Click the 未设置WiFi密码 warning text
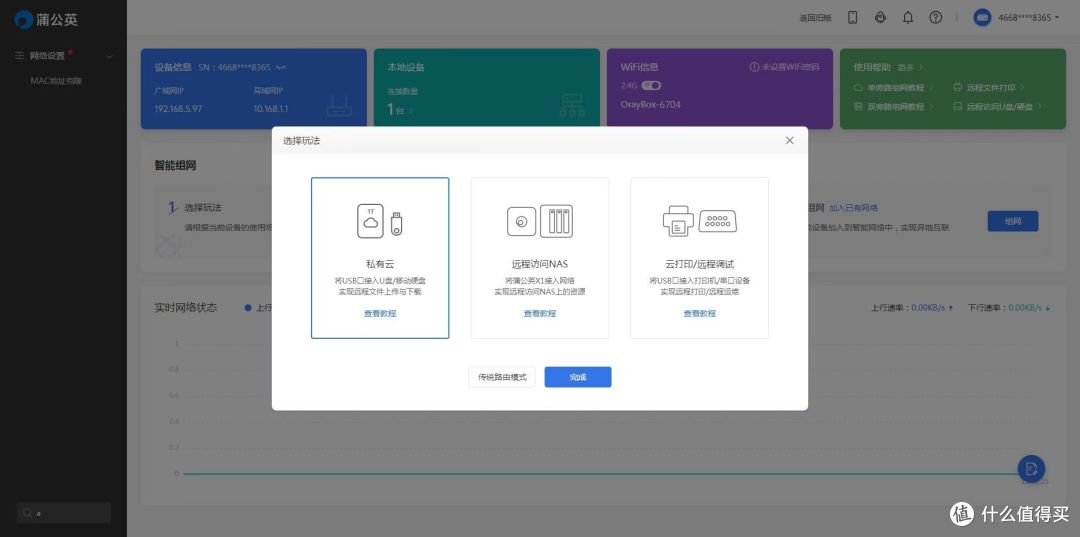1080x537 pixels. [791, 67]
